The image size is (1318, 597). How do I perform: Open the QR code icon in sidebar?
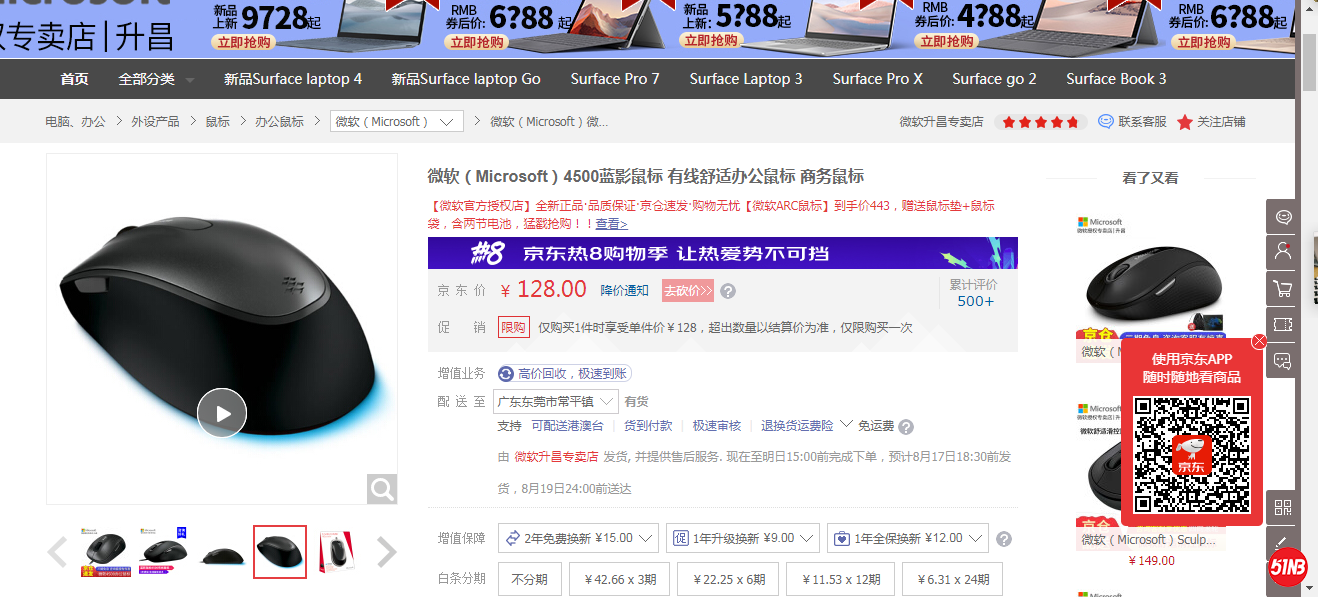click(x=1282, y=507)
